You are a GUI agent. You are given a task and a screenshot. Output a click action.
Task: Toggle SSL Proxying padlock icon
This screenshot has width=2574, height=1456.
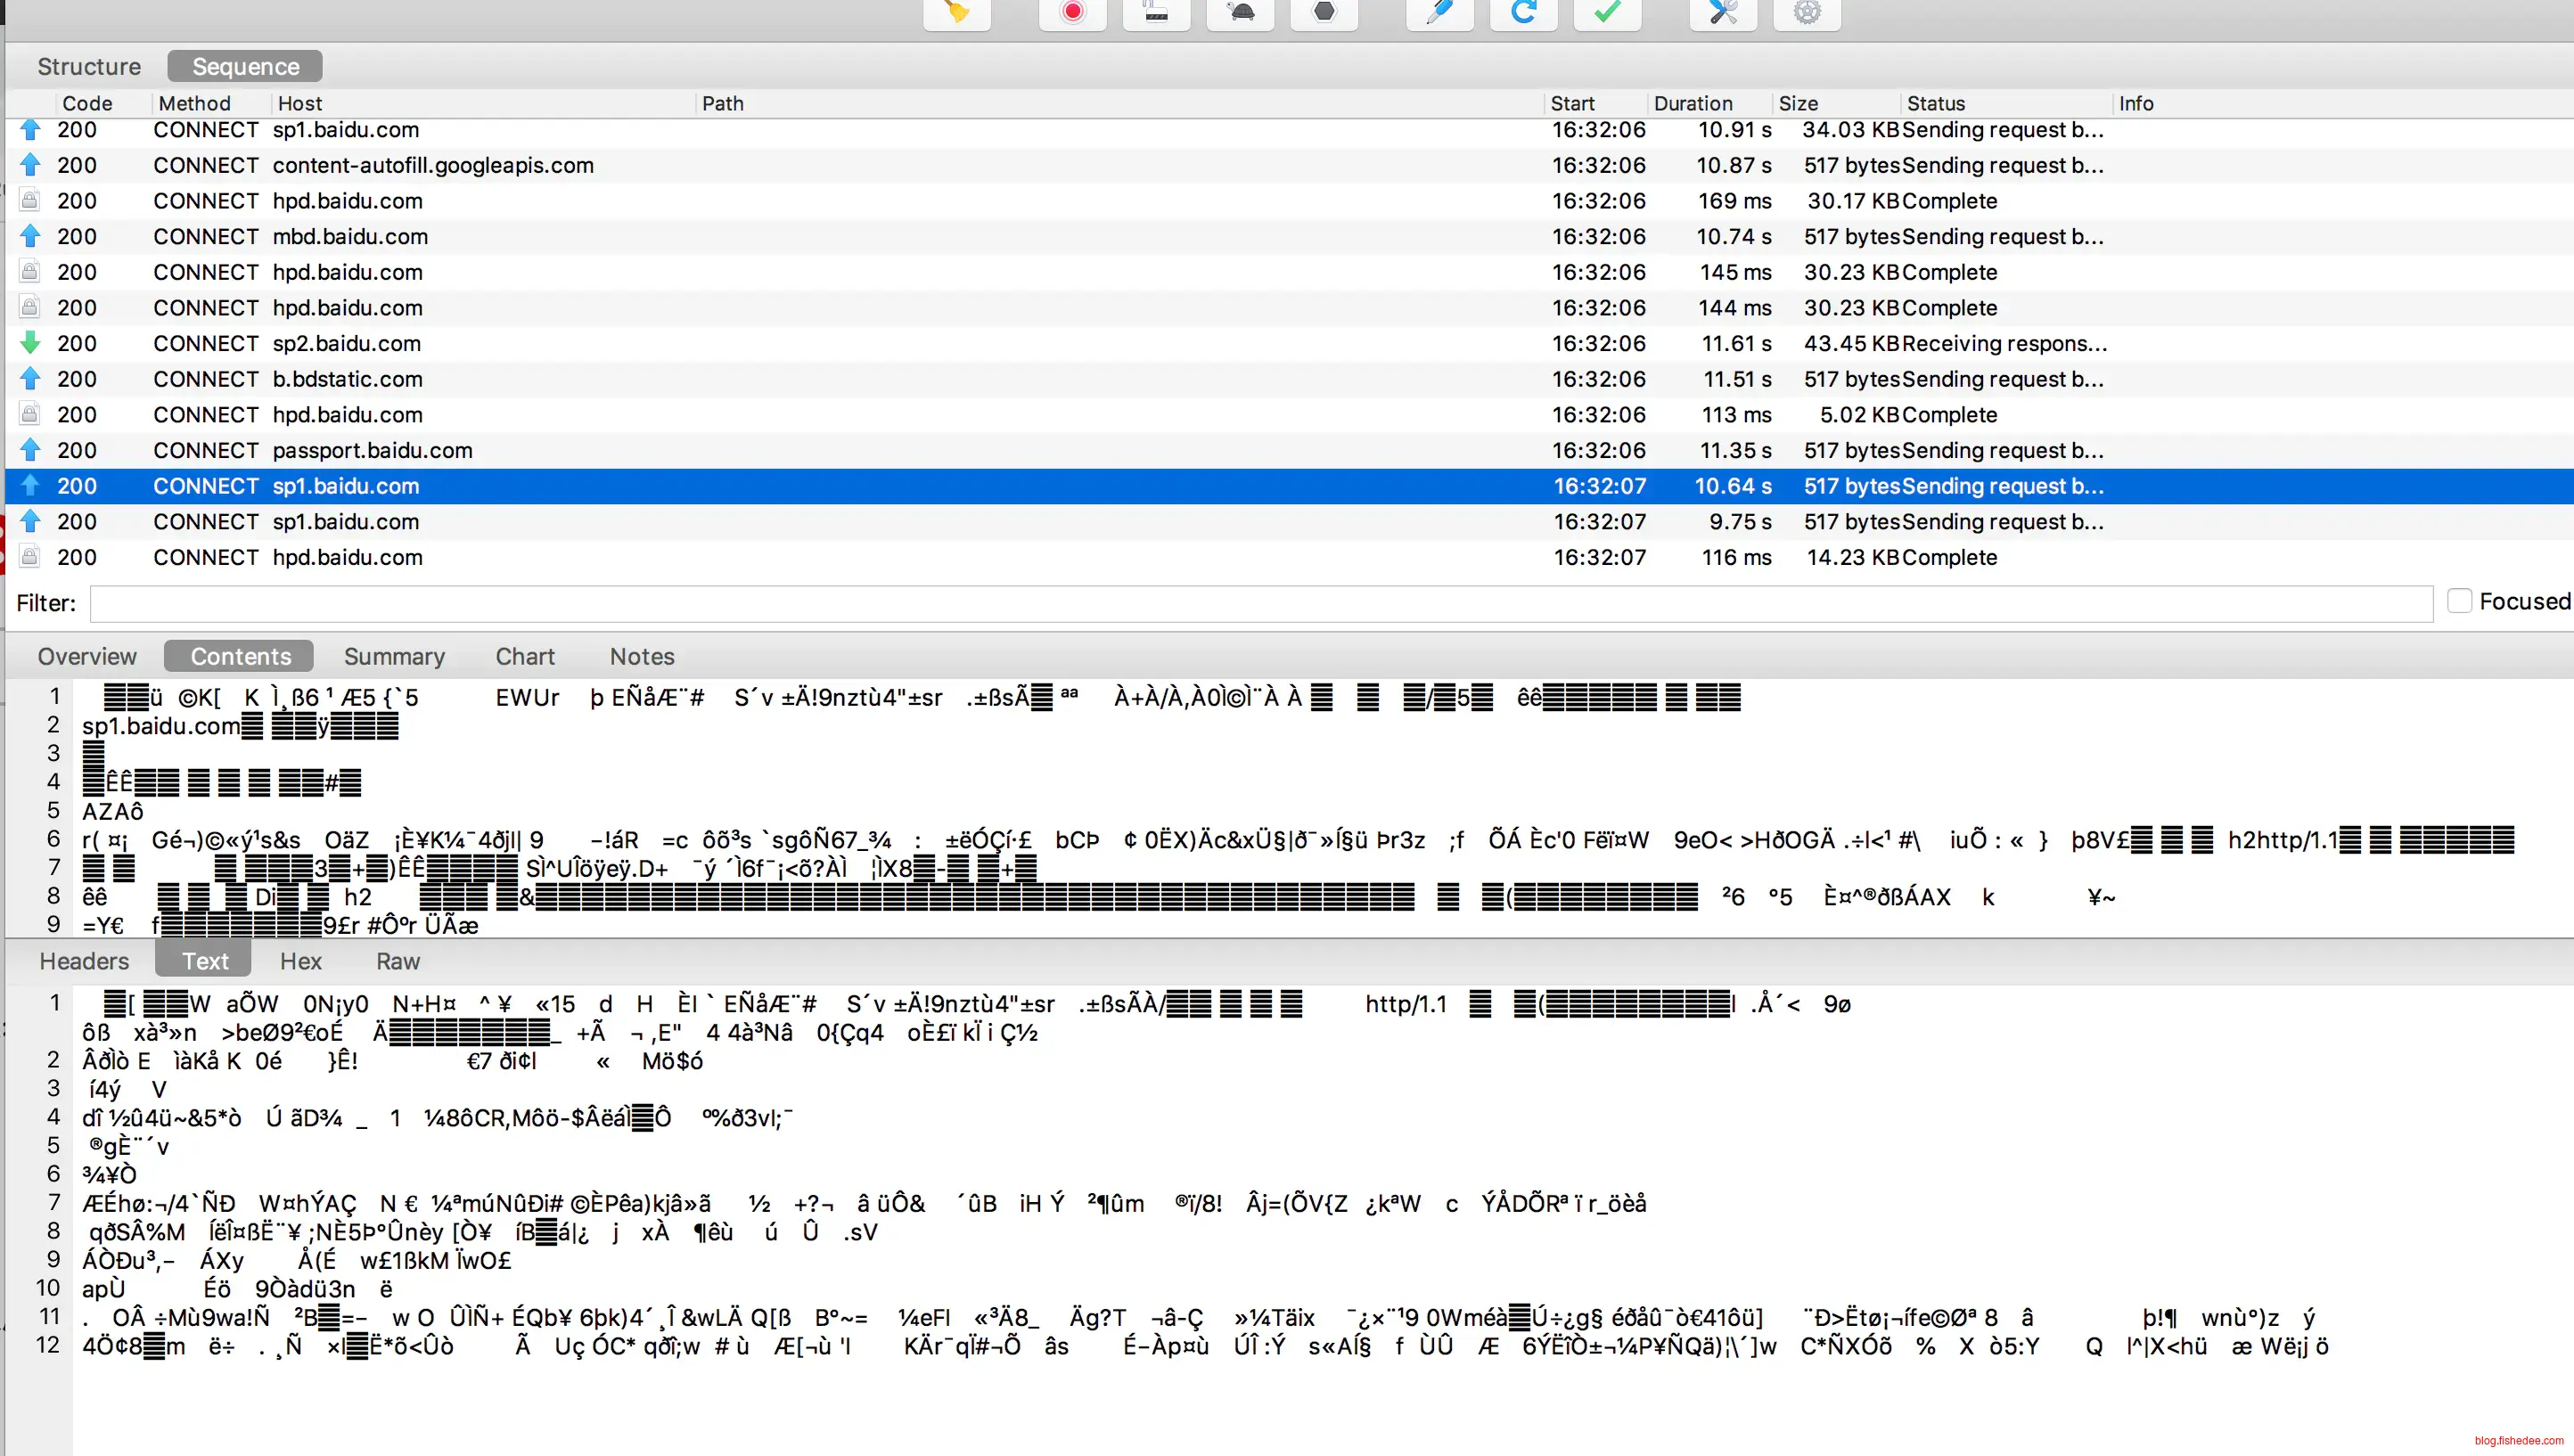point(1156,12)
